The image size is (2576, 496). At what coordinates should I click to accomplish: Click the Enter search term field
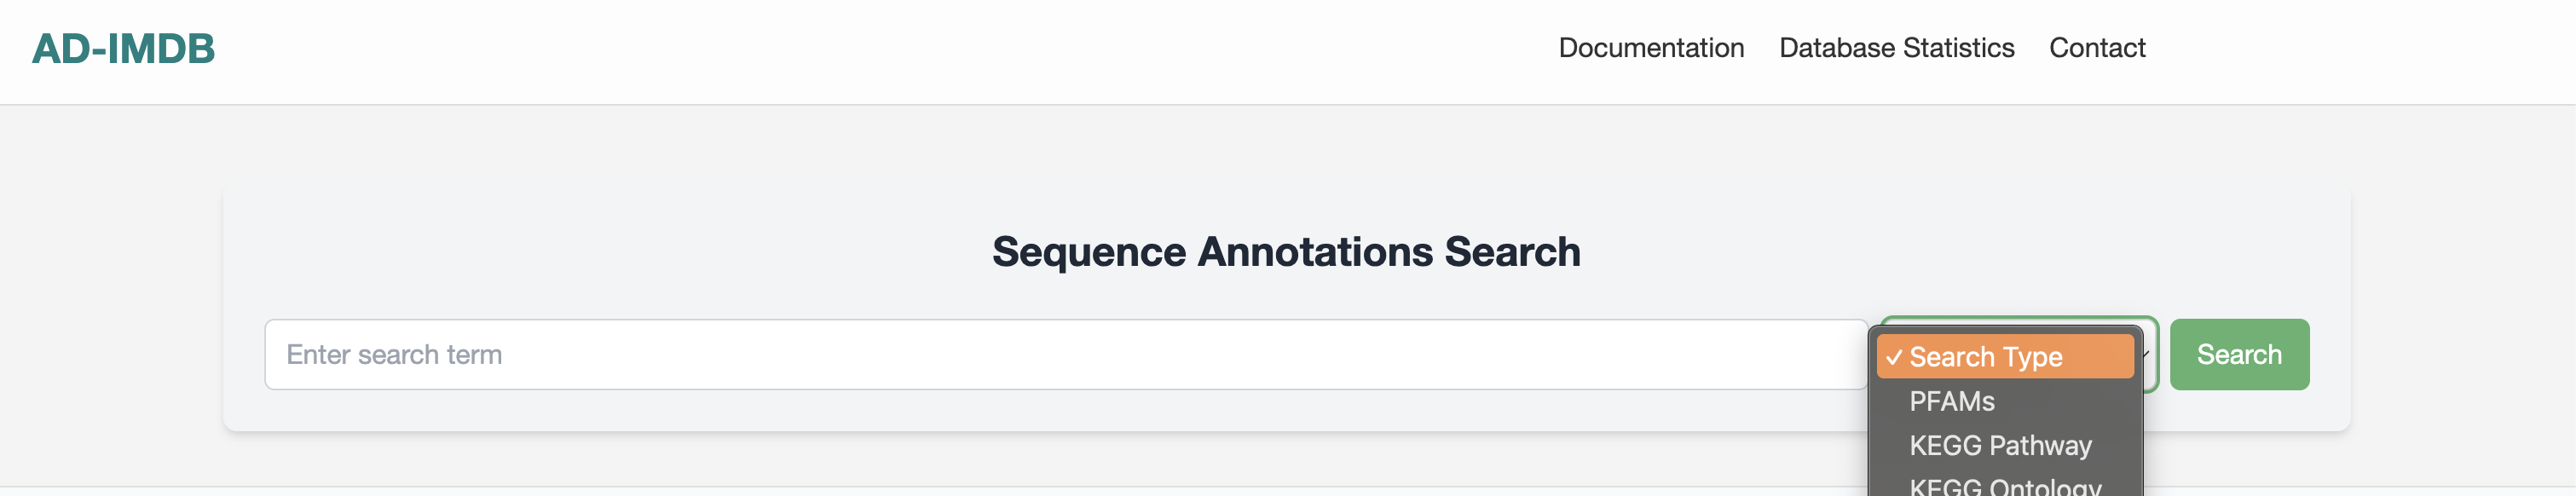coord(1000,354)
